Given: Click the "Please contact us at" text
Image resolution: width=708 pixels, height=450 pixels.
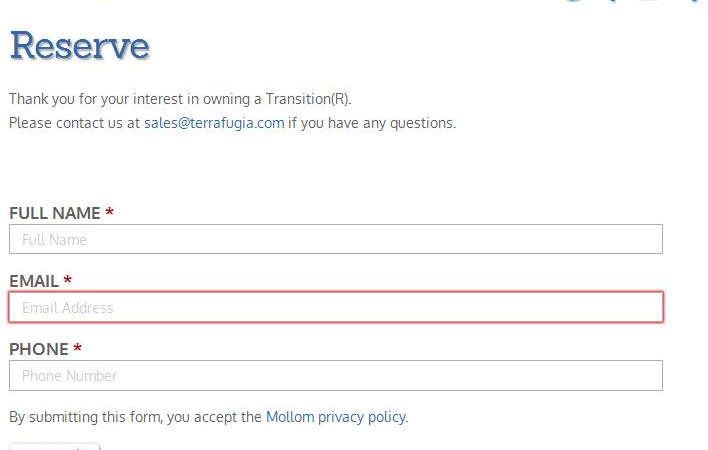Looking at the screenshot, I should (x=74, y=123).
